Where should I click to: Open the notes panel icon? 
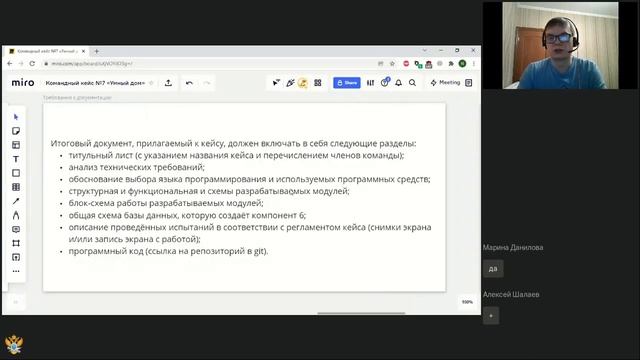coord(469,83)
